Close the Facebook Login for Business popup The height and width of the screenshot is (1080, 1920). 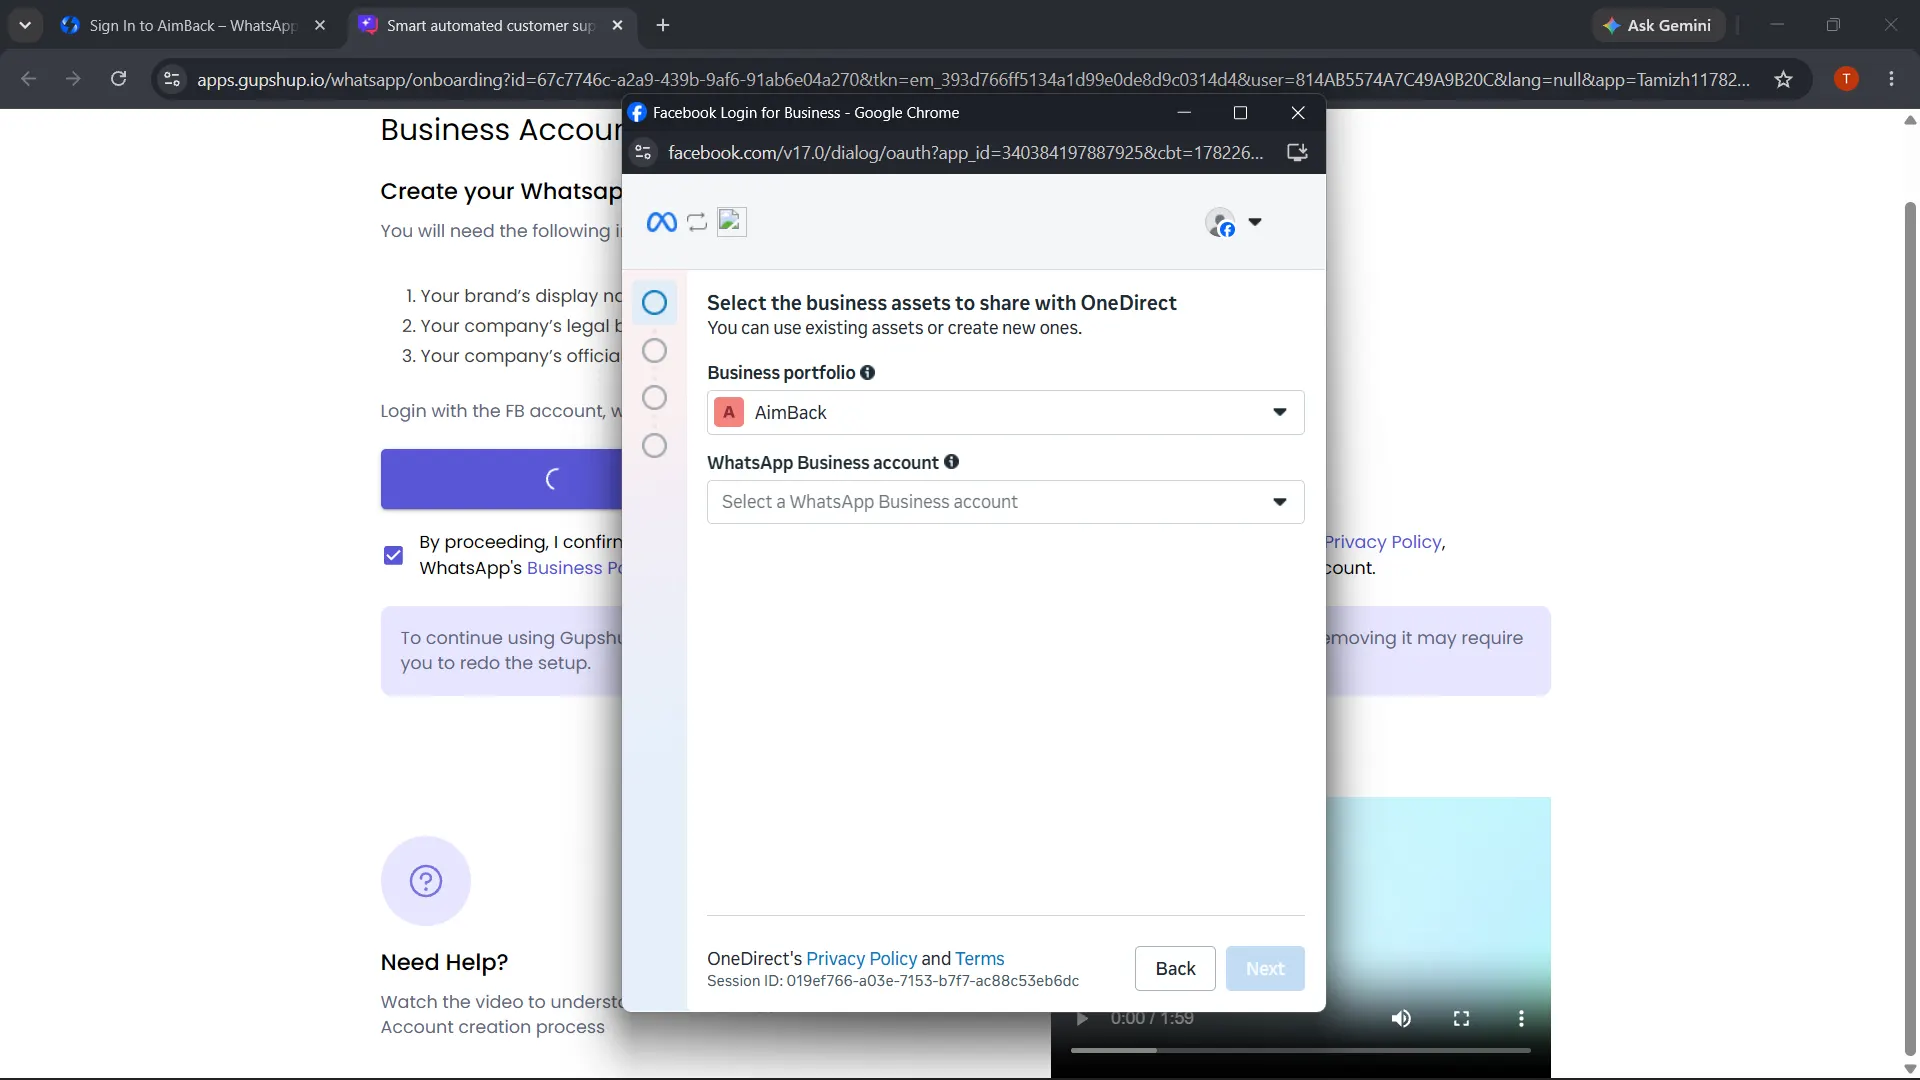click(x=1298, y=112)
